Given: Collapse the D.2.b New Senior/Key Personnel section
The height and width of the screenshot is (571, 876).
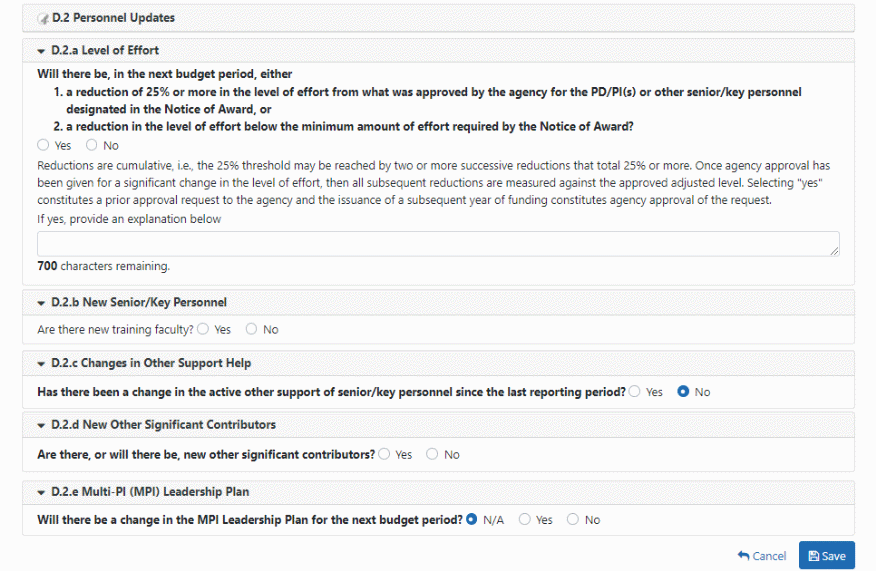Looking at the screenshot, I should click(41, 302).
